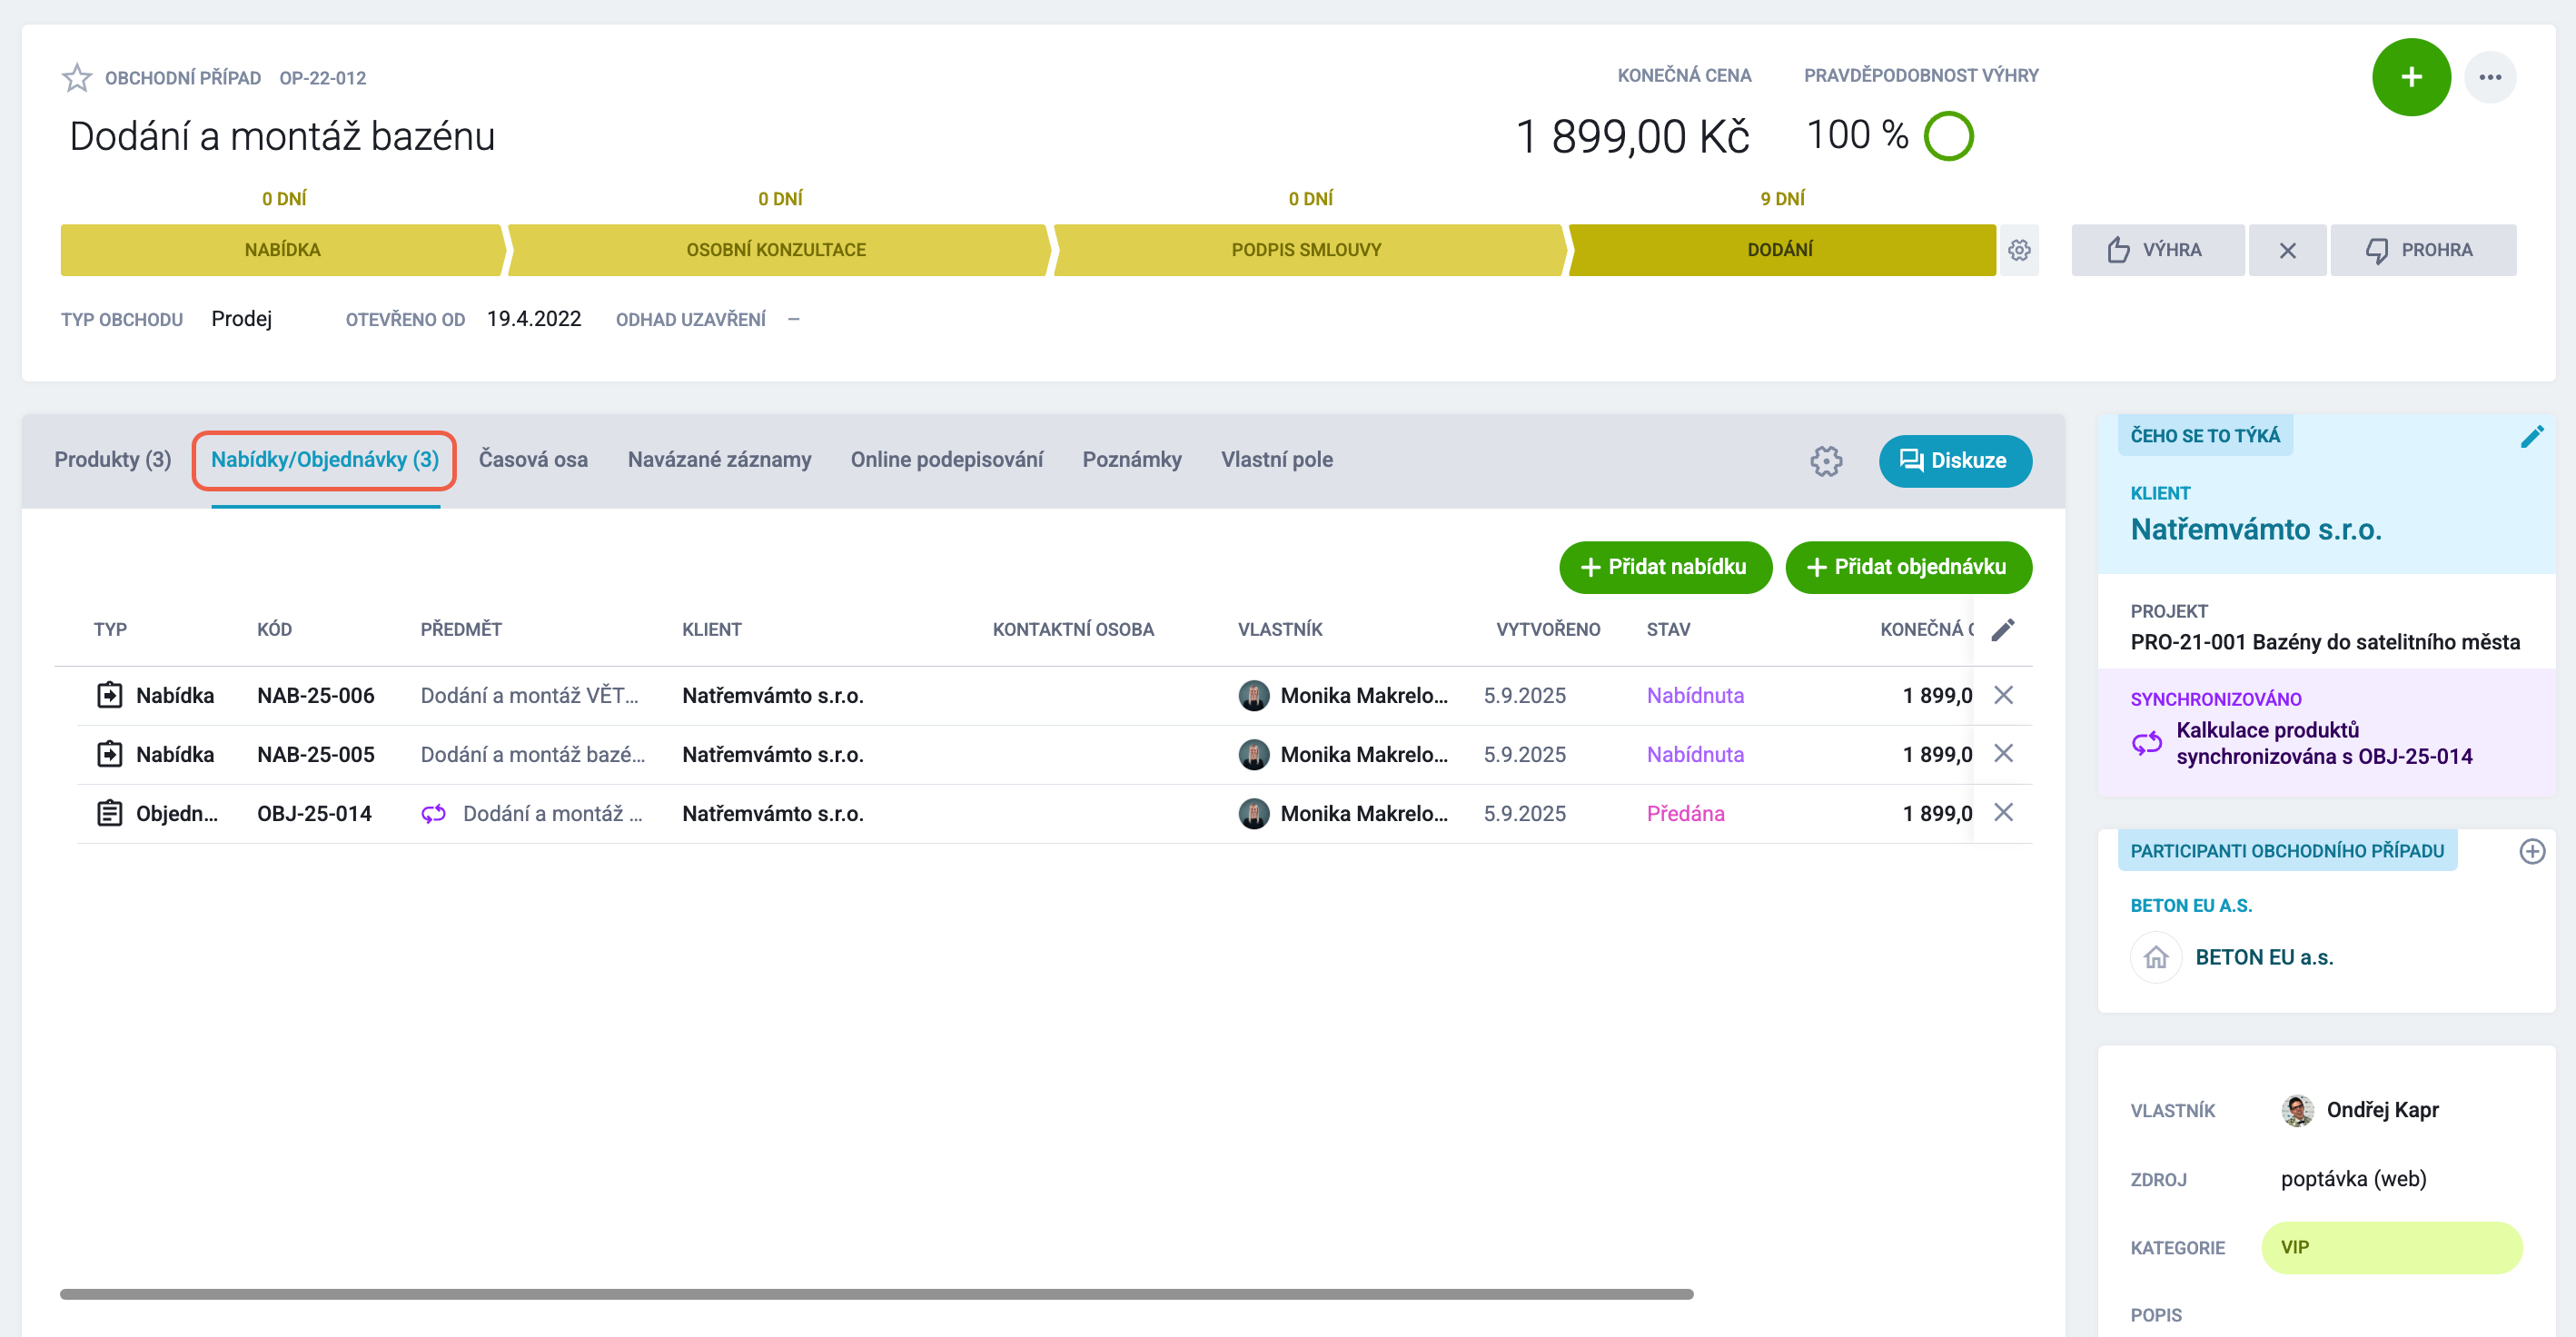Open the three-dots more options menu
The height and width of the screenshot is (1337, 2576).
2489,77
